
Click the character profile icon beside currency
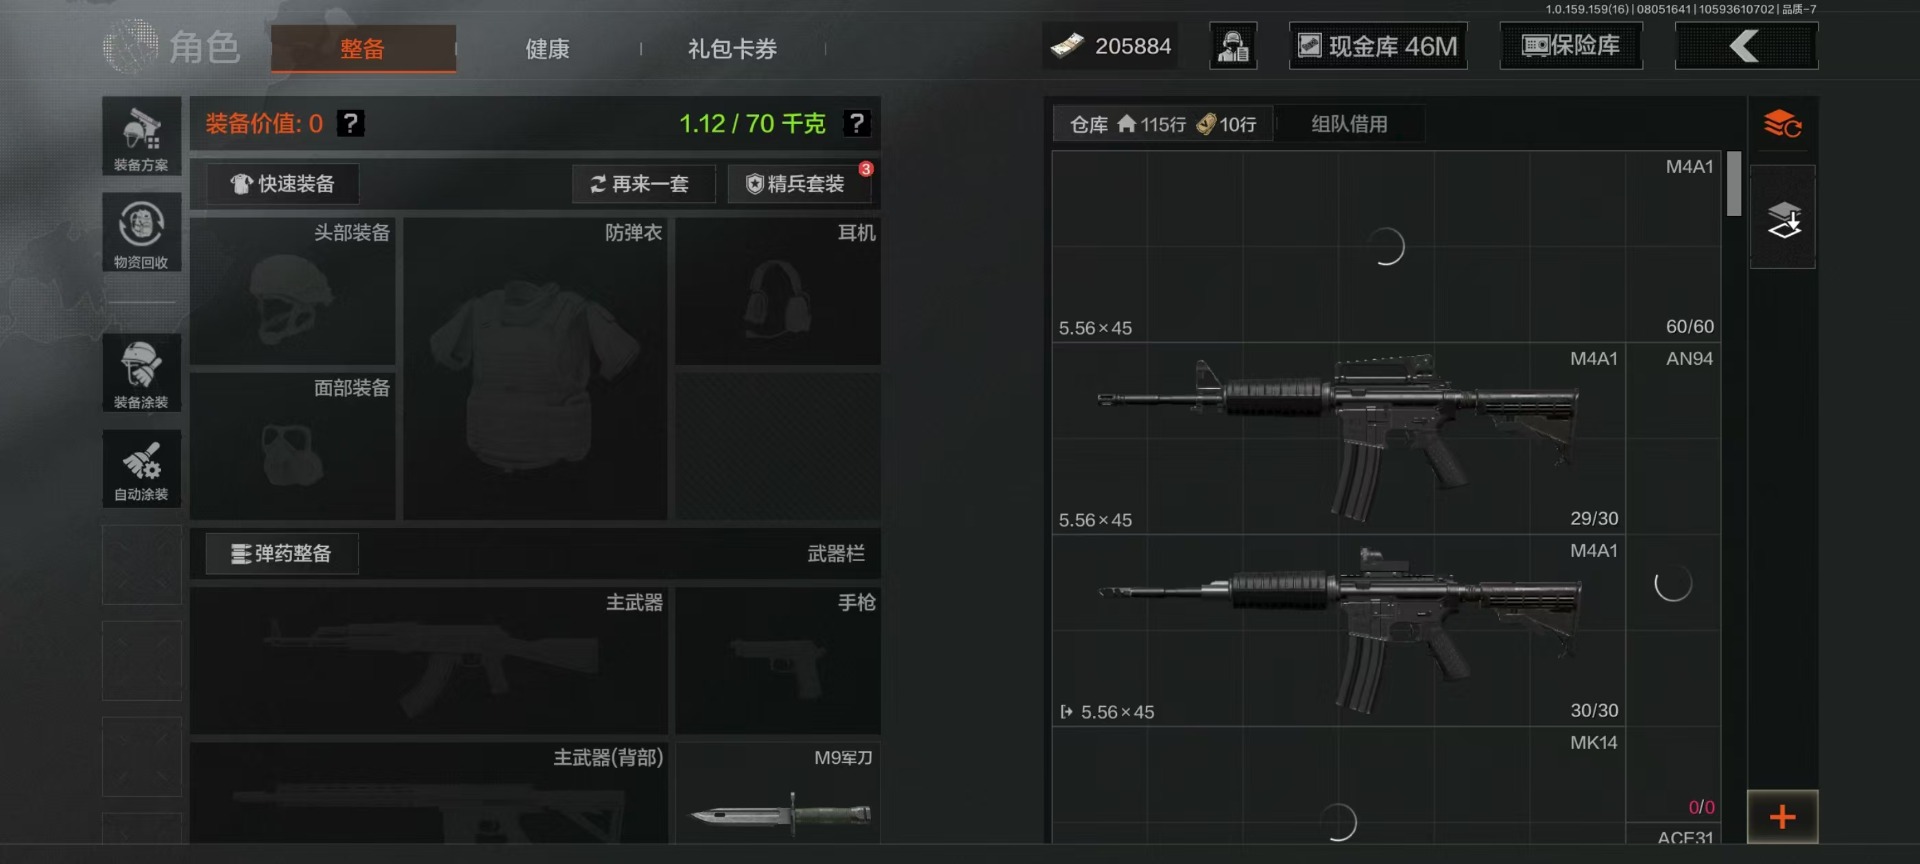(1233, 46)
